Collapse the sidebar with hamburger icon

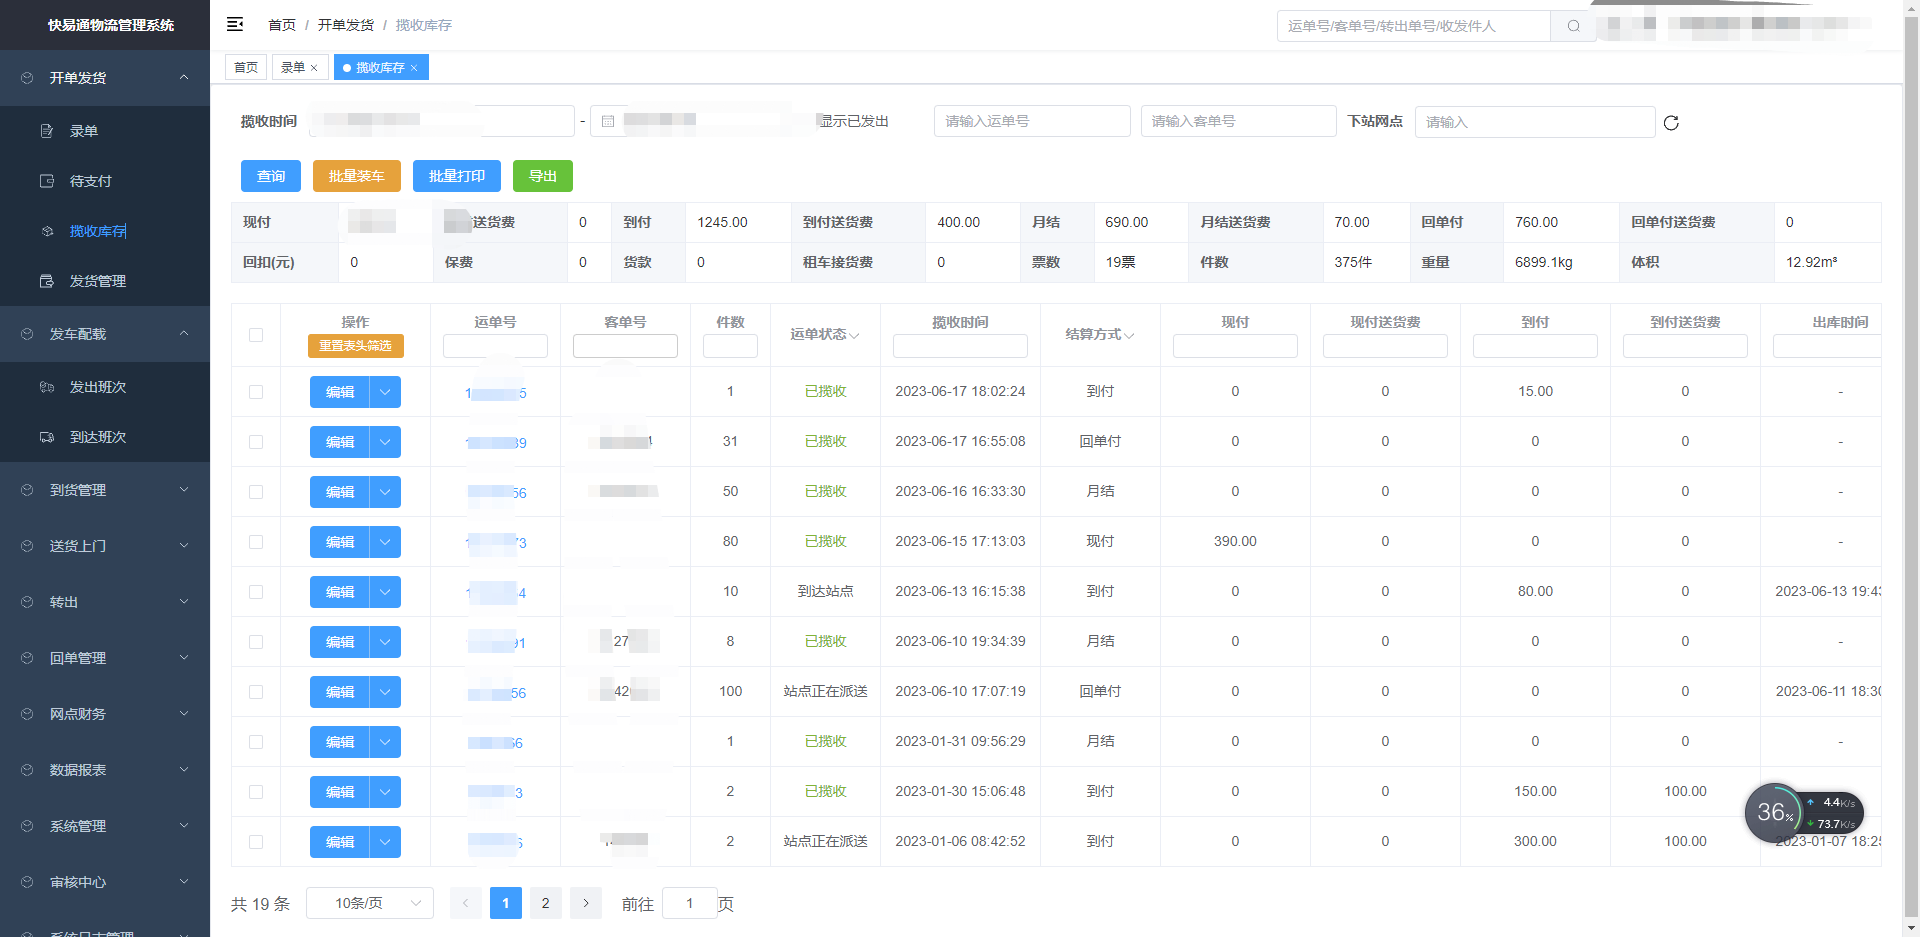[x=235, y=24]
